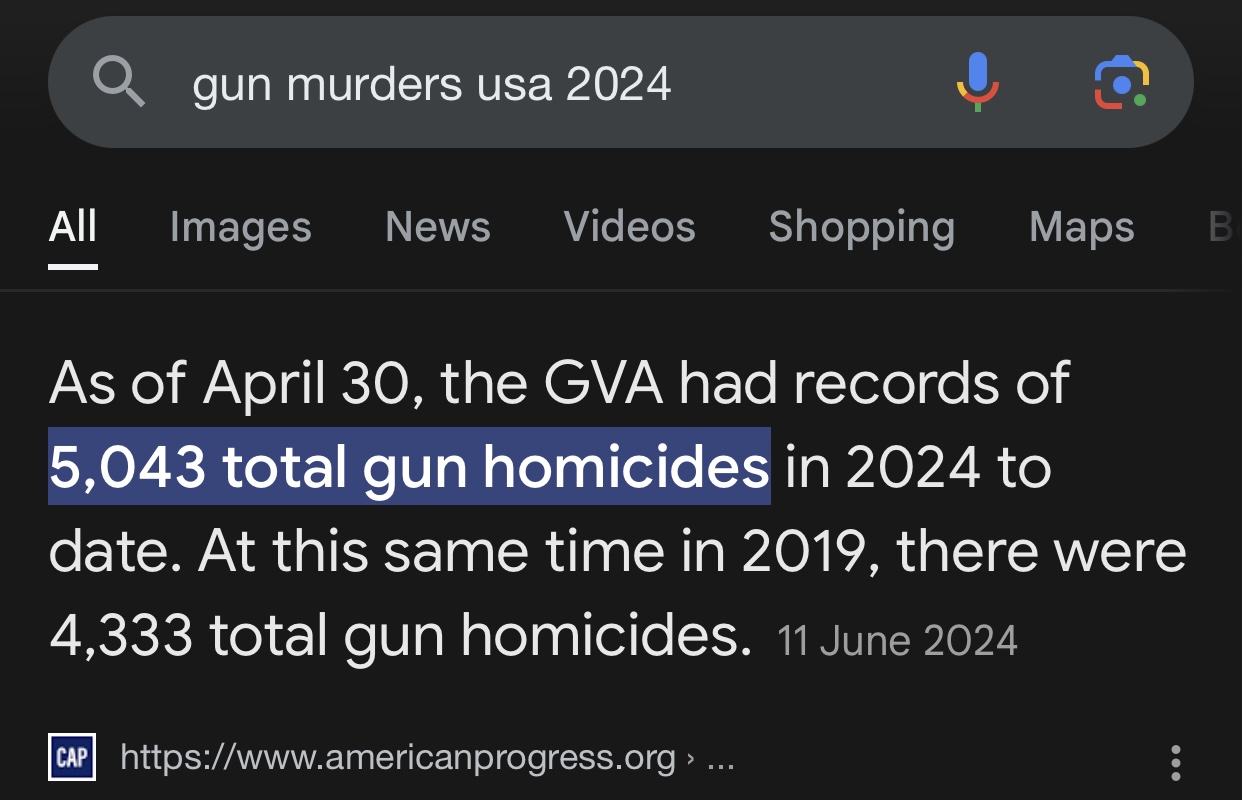
Task: Switch to the Images tab
Action: pos(240,227)
